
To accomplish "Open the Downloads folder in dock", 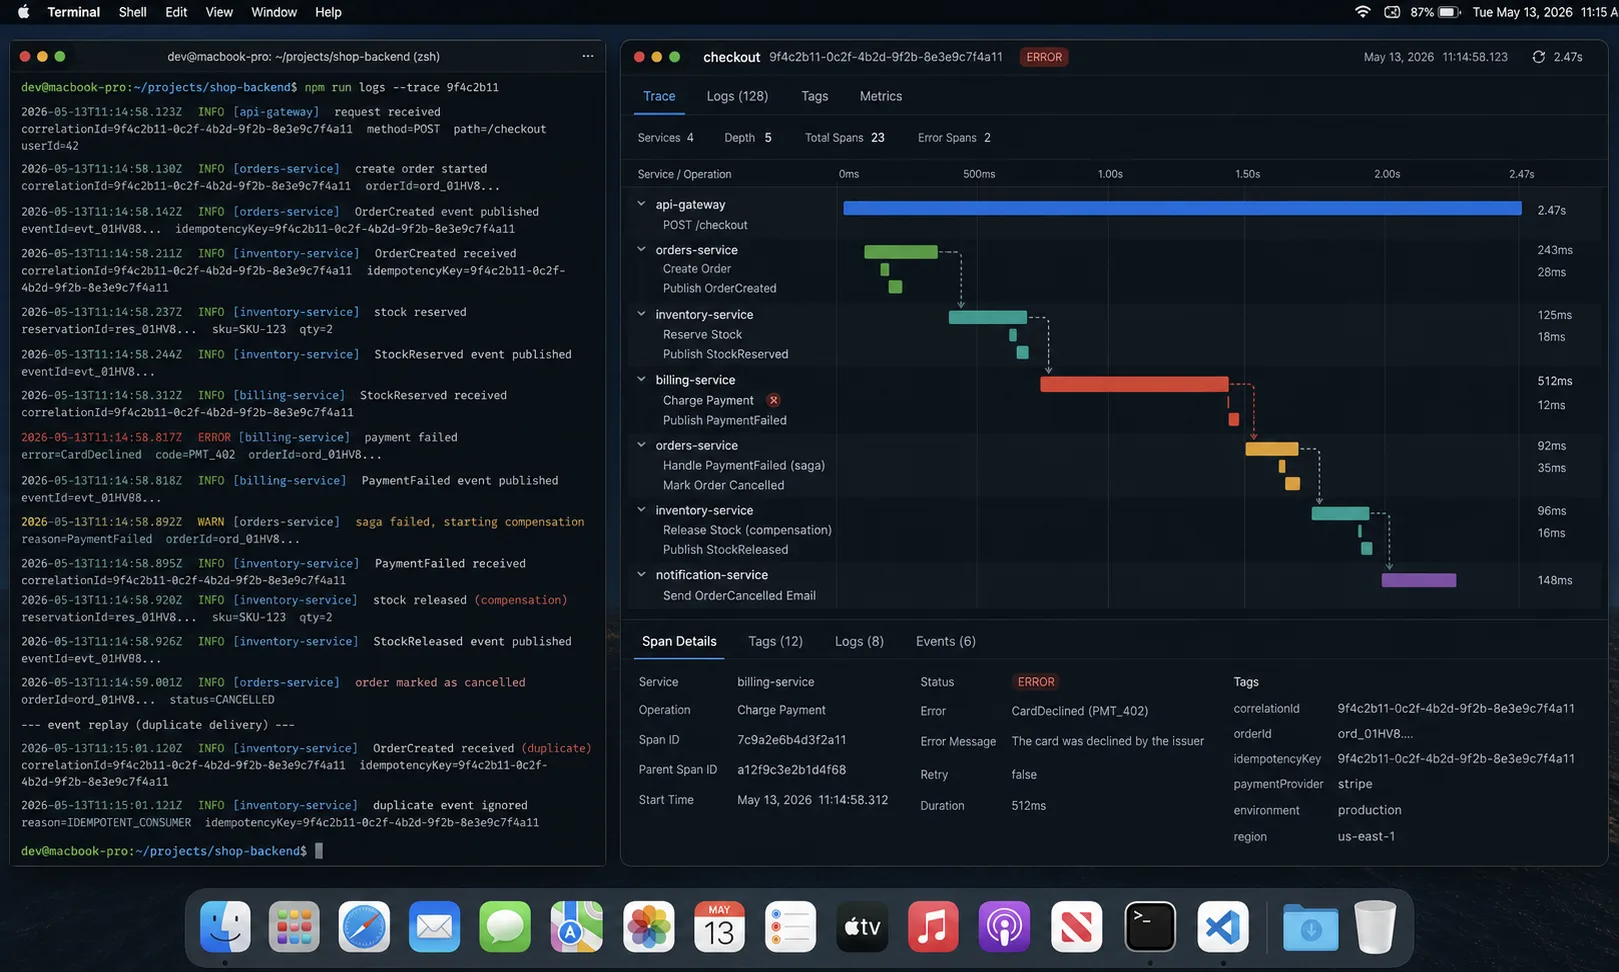I will [x=1310, y=926].
